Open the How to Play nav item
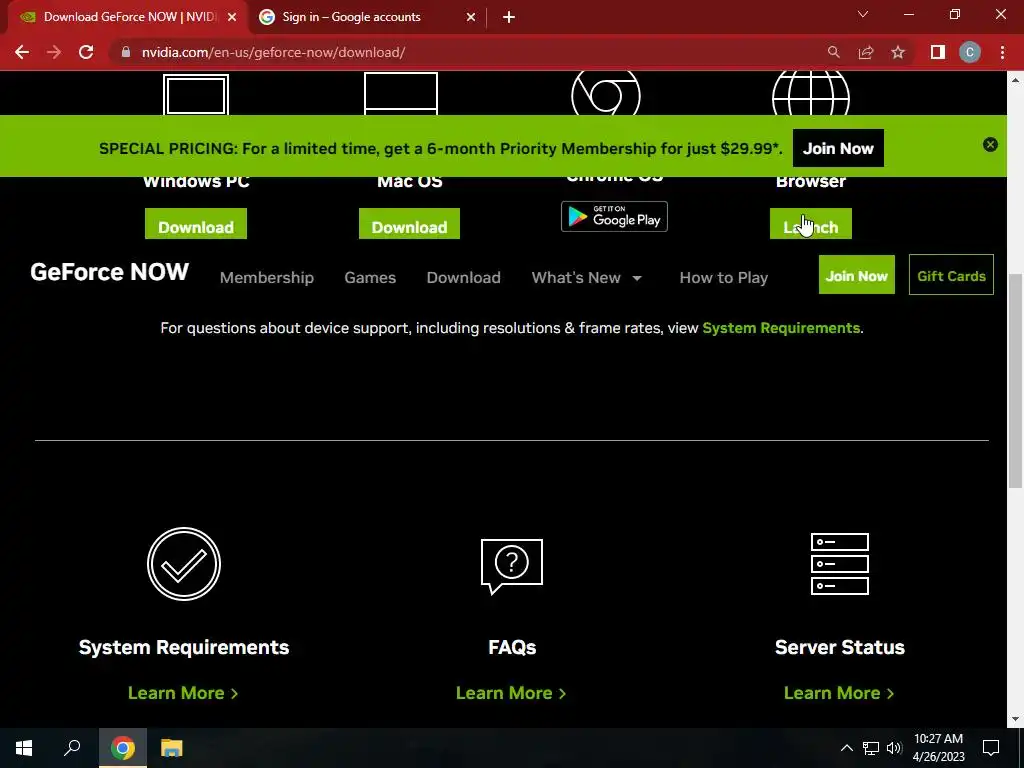 tap(724, 278)
